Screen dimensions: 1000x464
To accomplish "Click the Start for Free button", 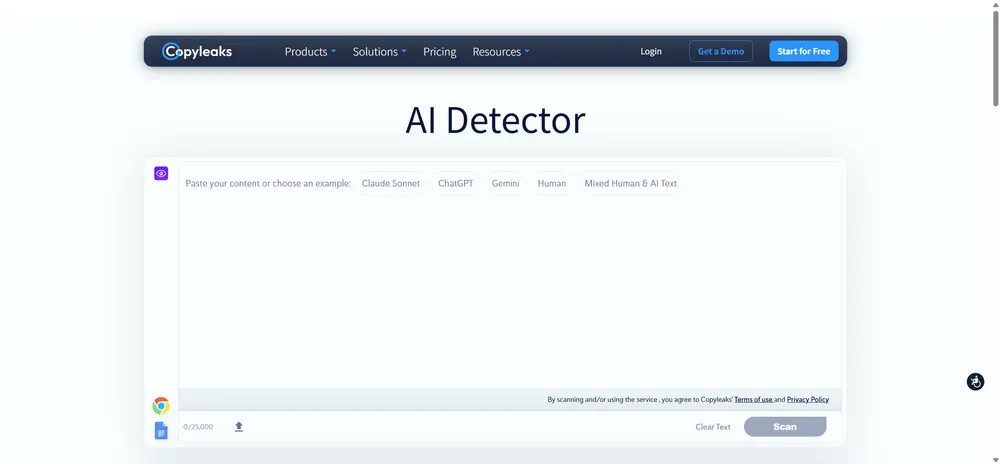I will pyautogui.click(x=804, y=51).
